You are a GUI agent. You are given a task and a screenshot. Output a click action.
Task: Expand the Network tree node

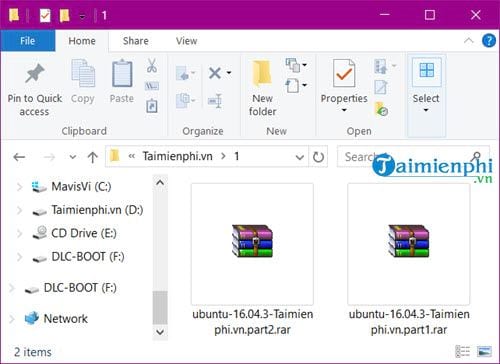(x=11, y=319)
